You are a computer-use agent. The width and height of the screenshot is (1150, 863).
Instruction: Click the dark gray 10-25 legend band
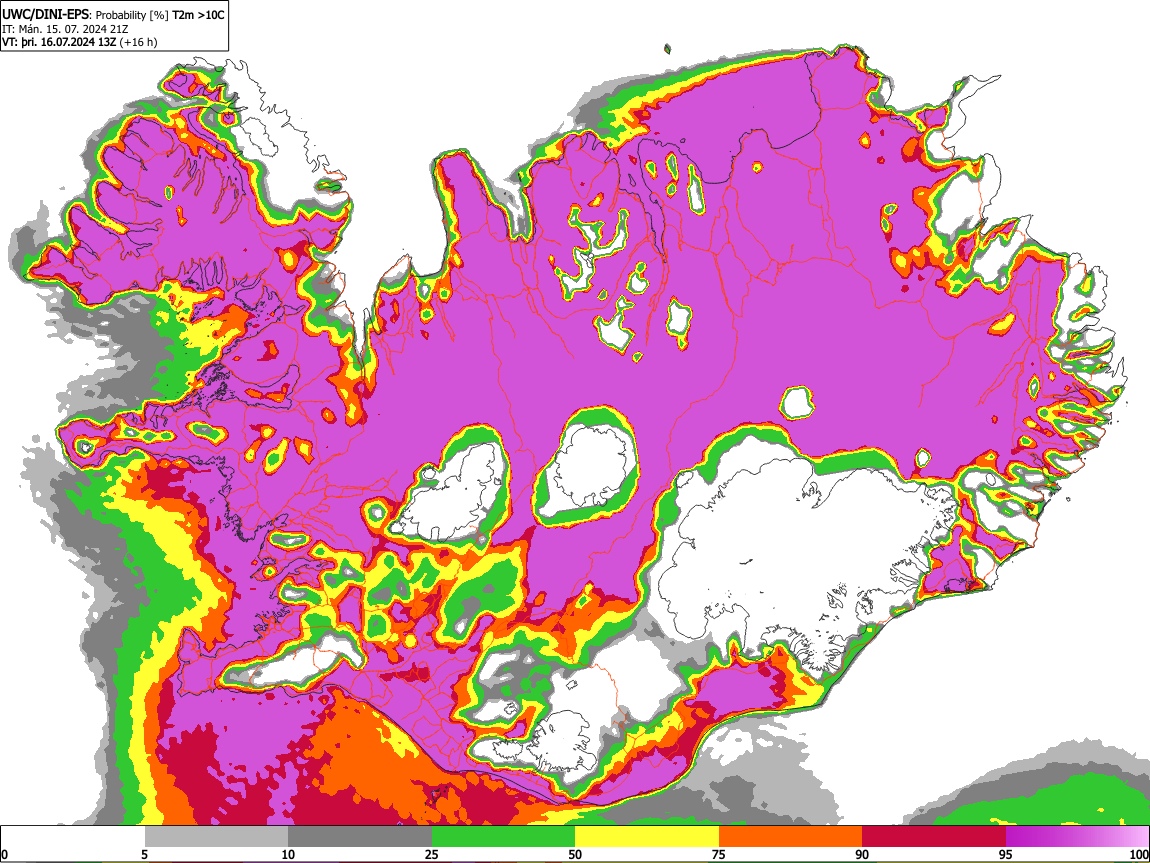point(360,836)
